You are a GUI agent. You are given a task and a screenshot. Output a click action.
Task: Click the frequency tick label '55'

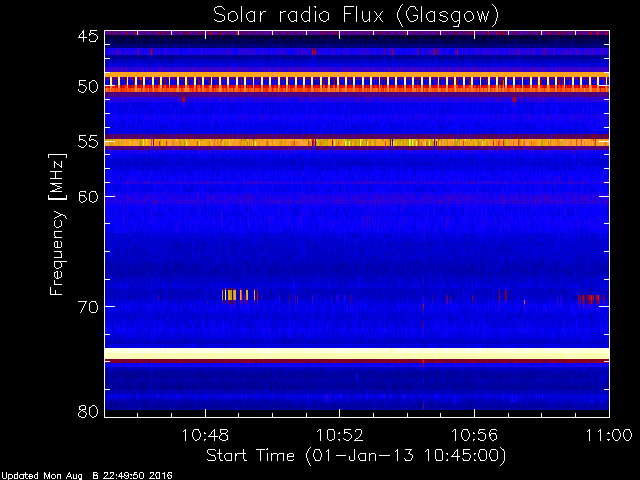pos(88,142)
